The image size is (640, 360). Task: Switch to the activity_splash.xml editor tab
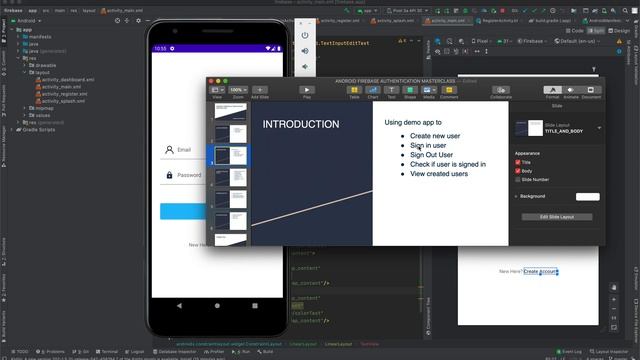point(393,21)
